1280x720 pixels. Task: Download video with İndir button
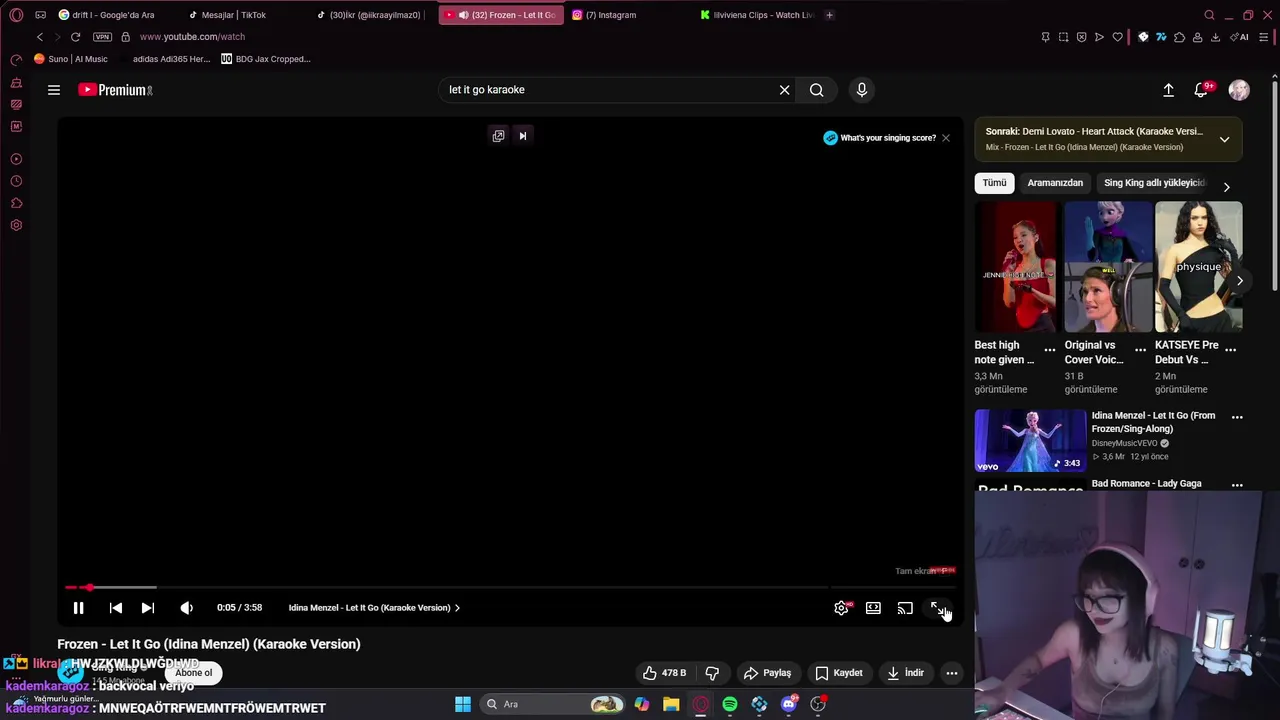tap(905, 673)
